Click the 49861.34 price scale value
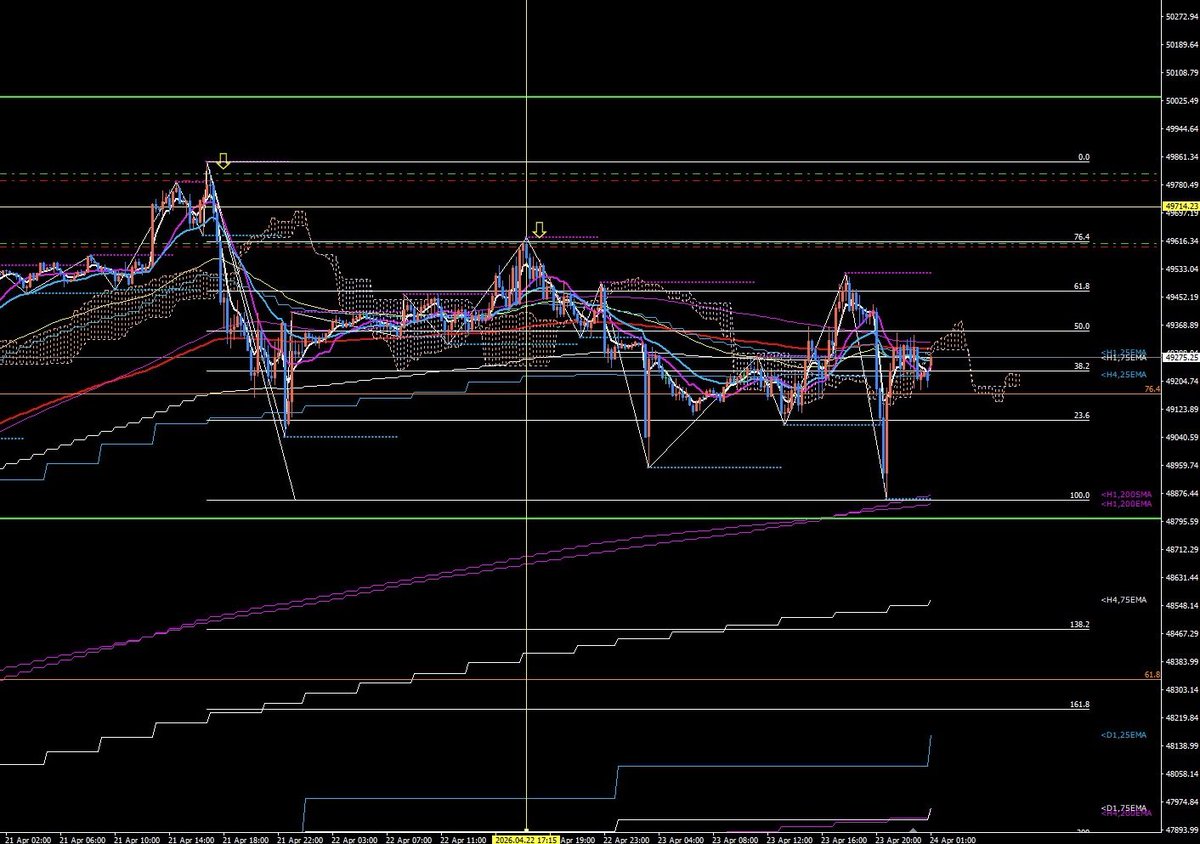The width and height of the screenshot is (1200, 844). pos(1181,157)
